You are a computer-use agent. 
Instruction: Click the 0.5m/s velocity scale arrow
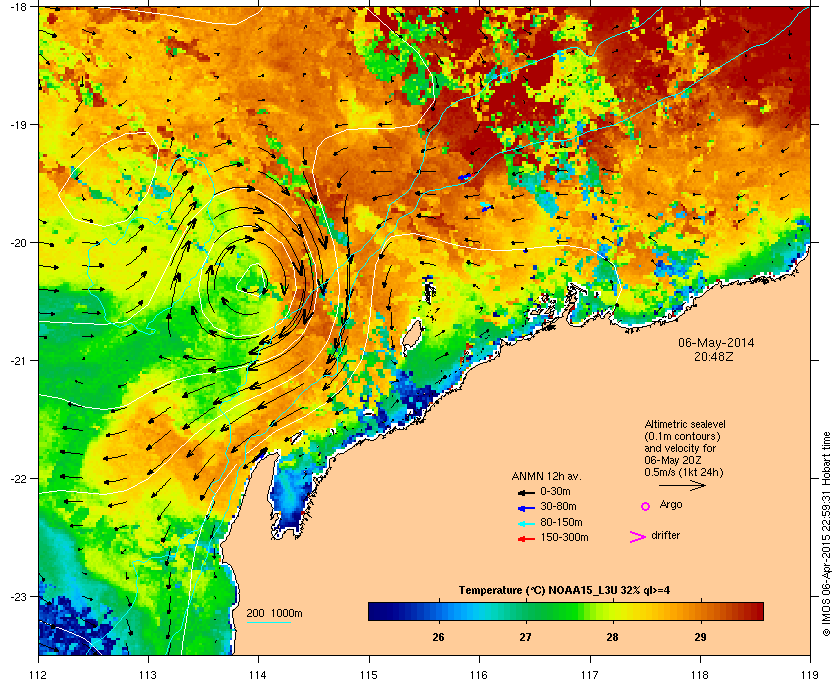tap(682, 485)
